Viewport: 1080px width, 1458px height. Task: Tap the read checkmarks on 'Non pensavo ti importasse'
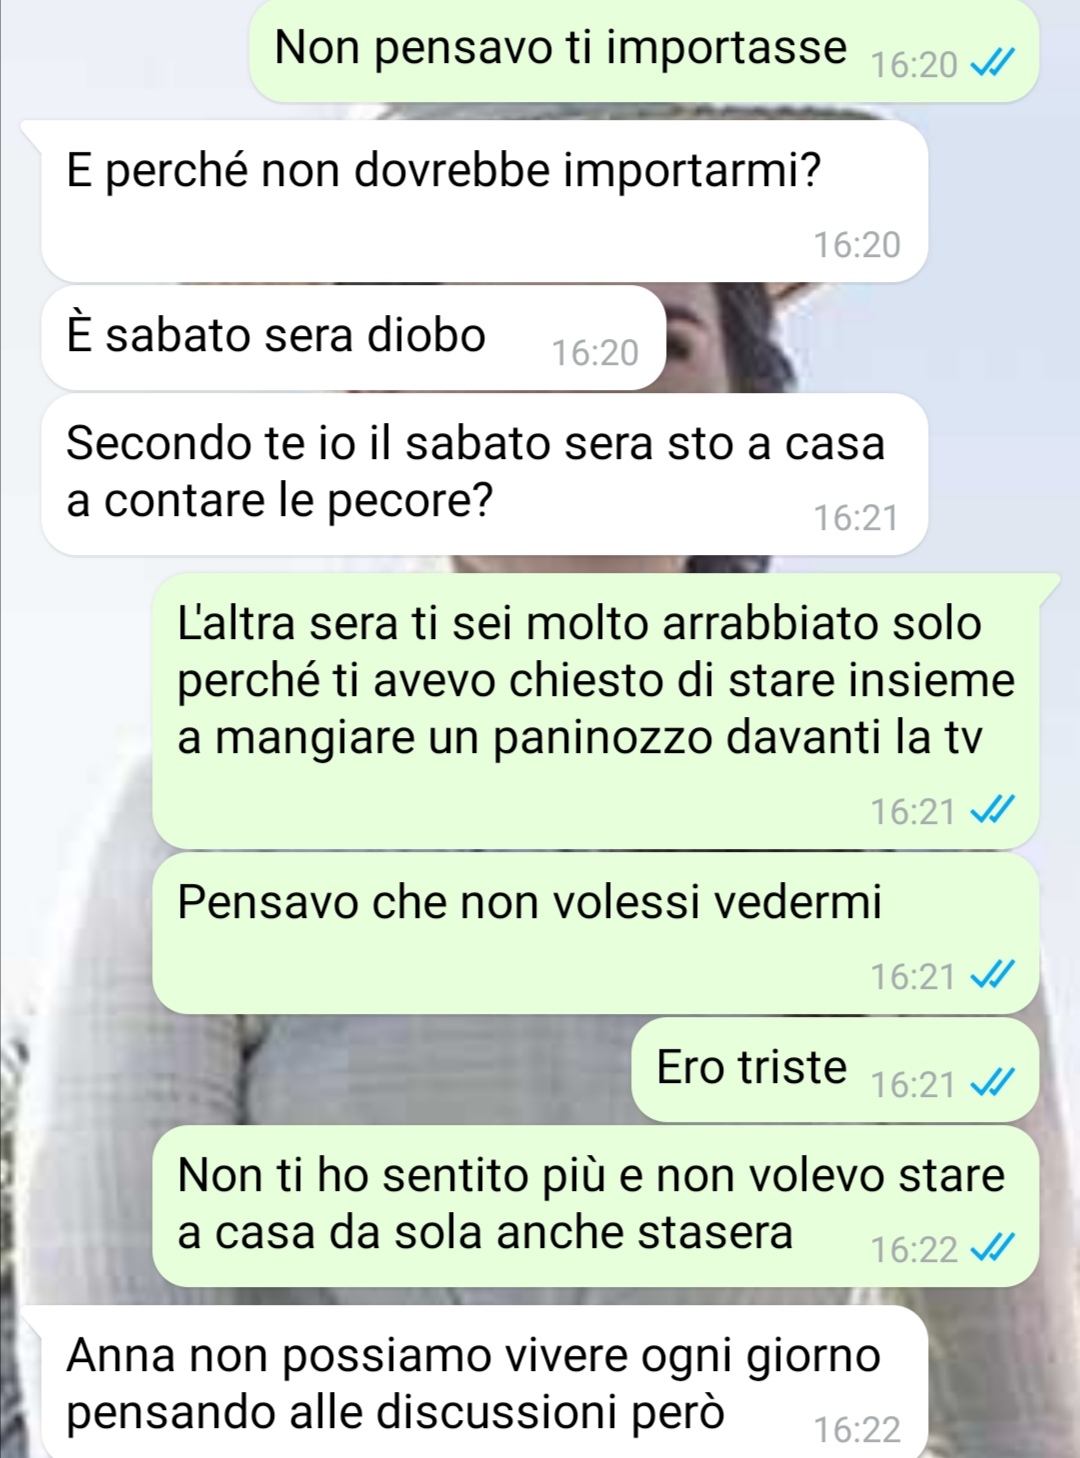tap(993, 64)
